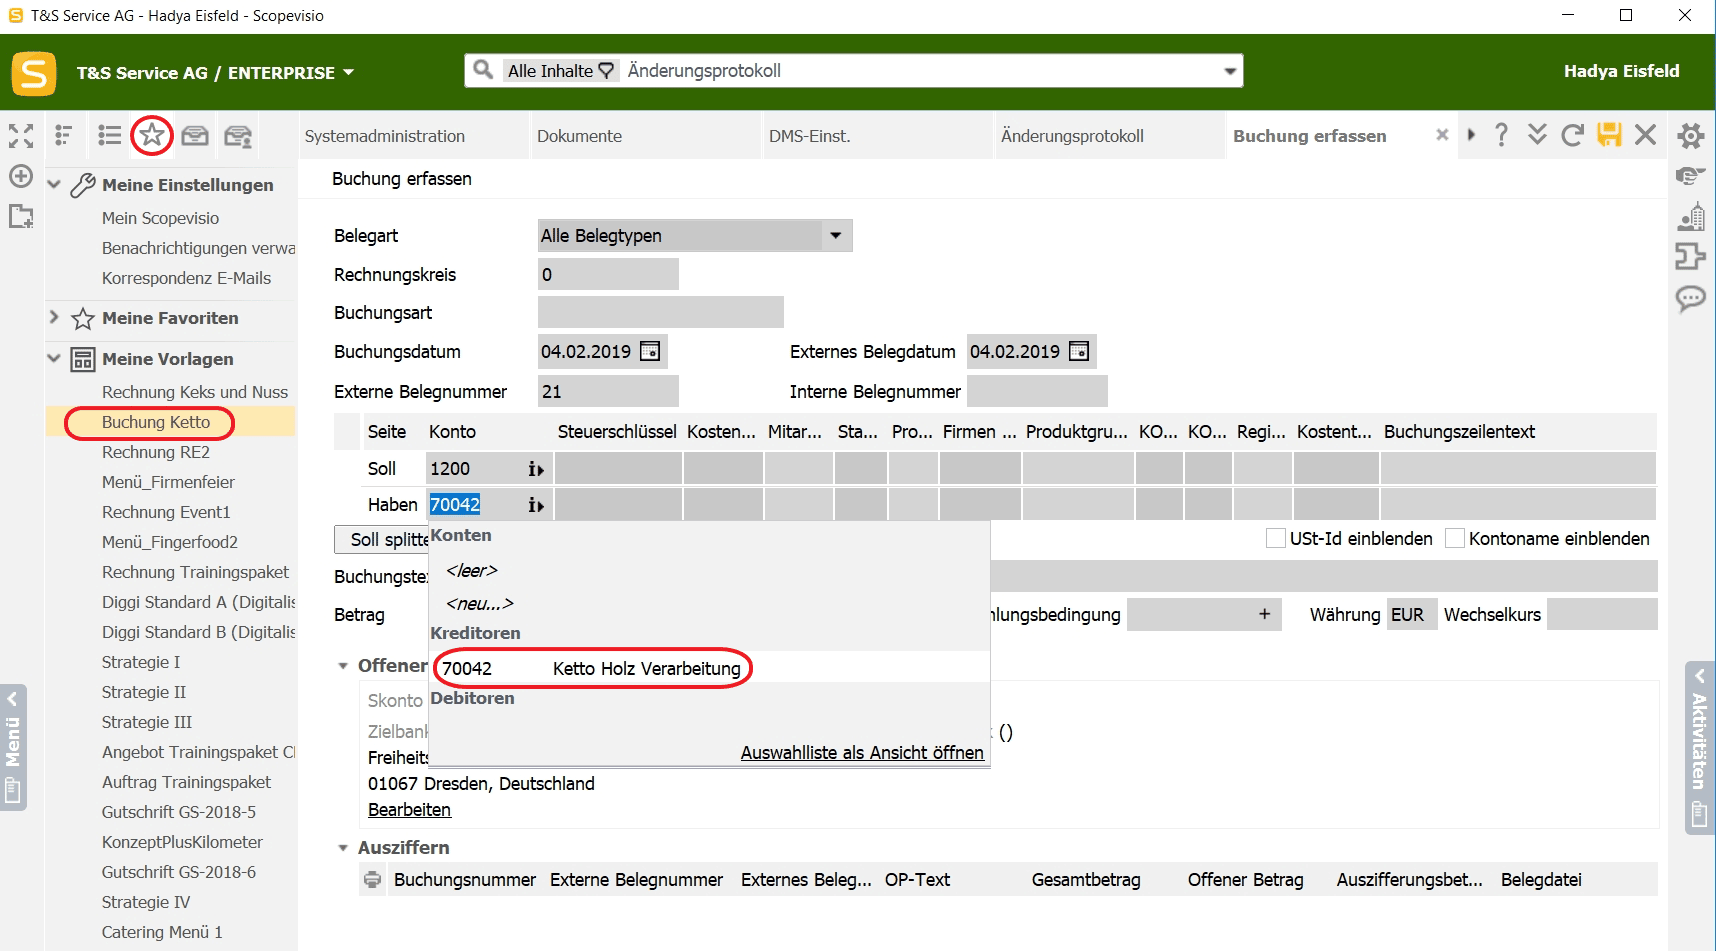Open Buchung Ketto template

[x=156, y=422]
